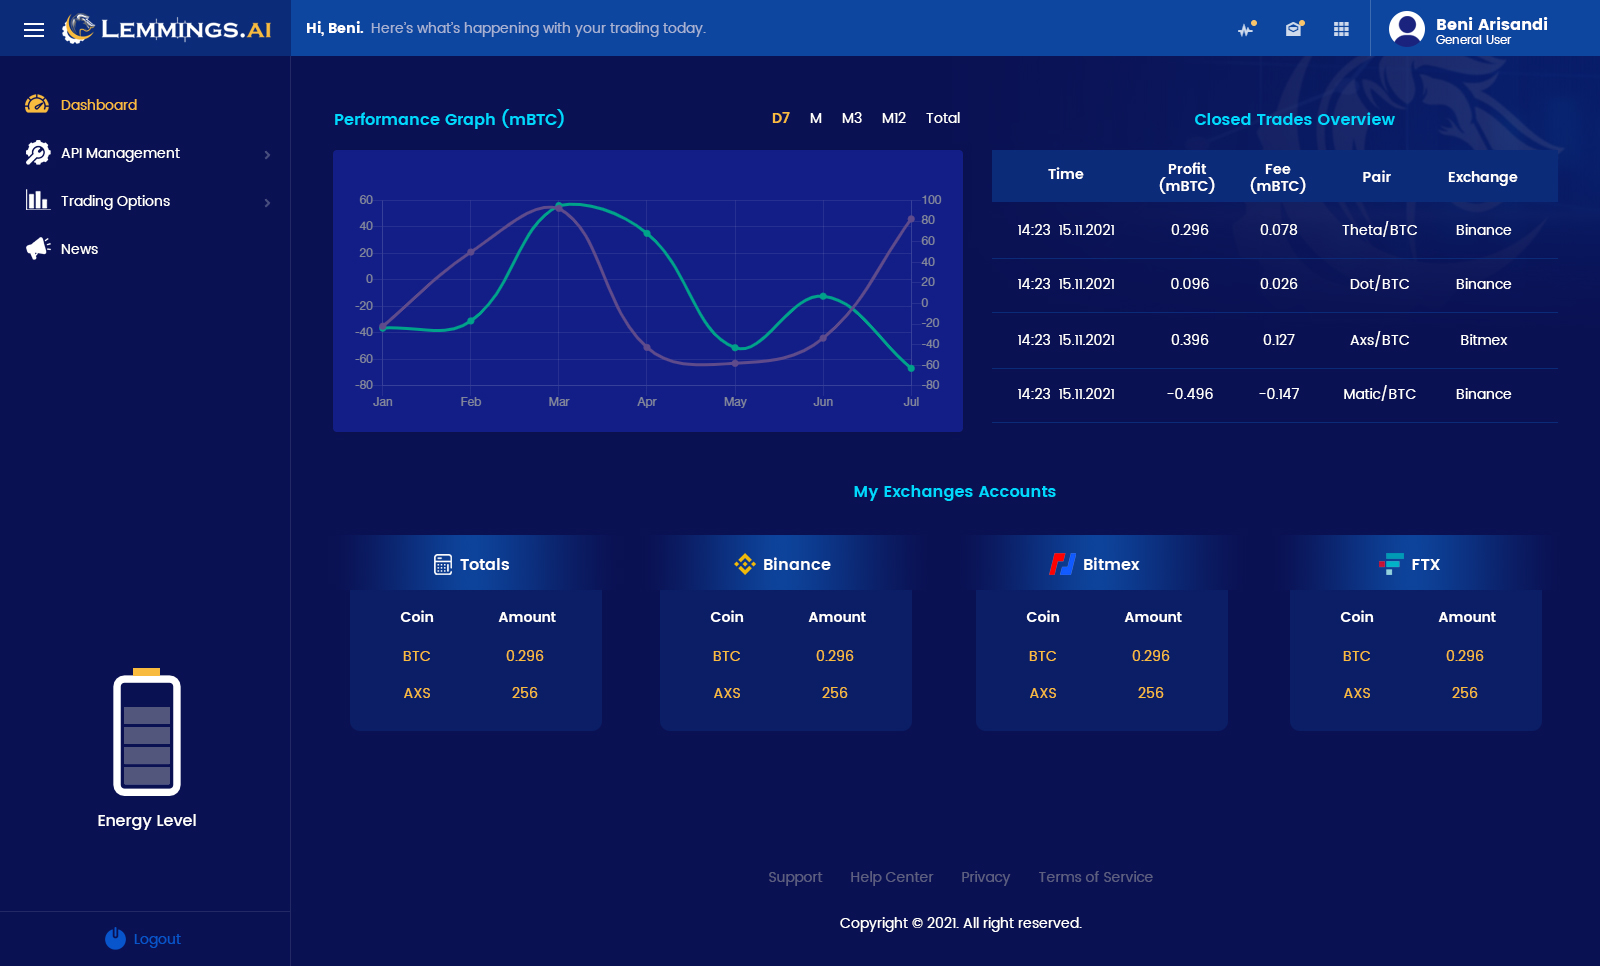Click 256 amount in FTX card

(1465, 693)
